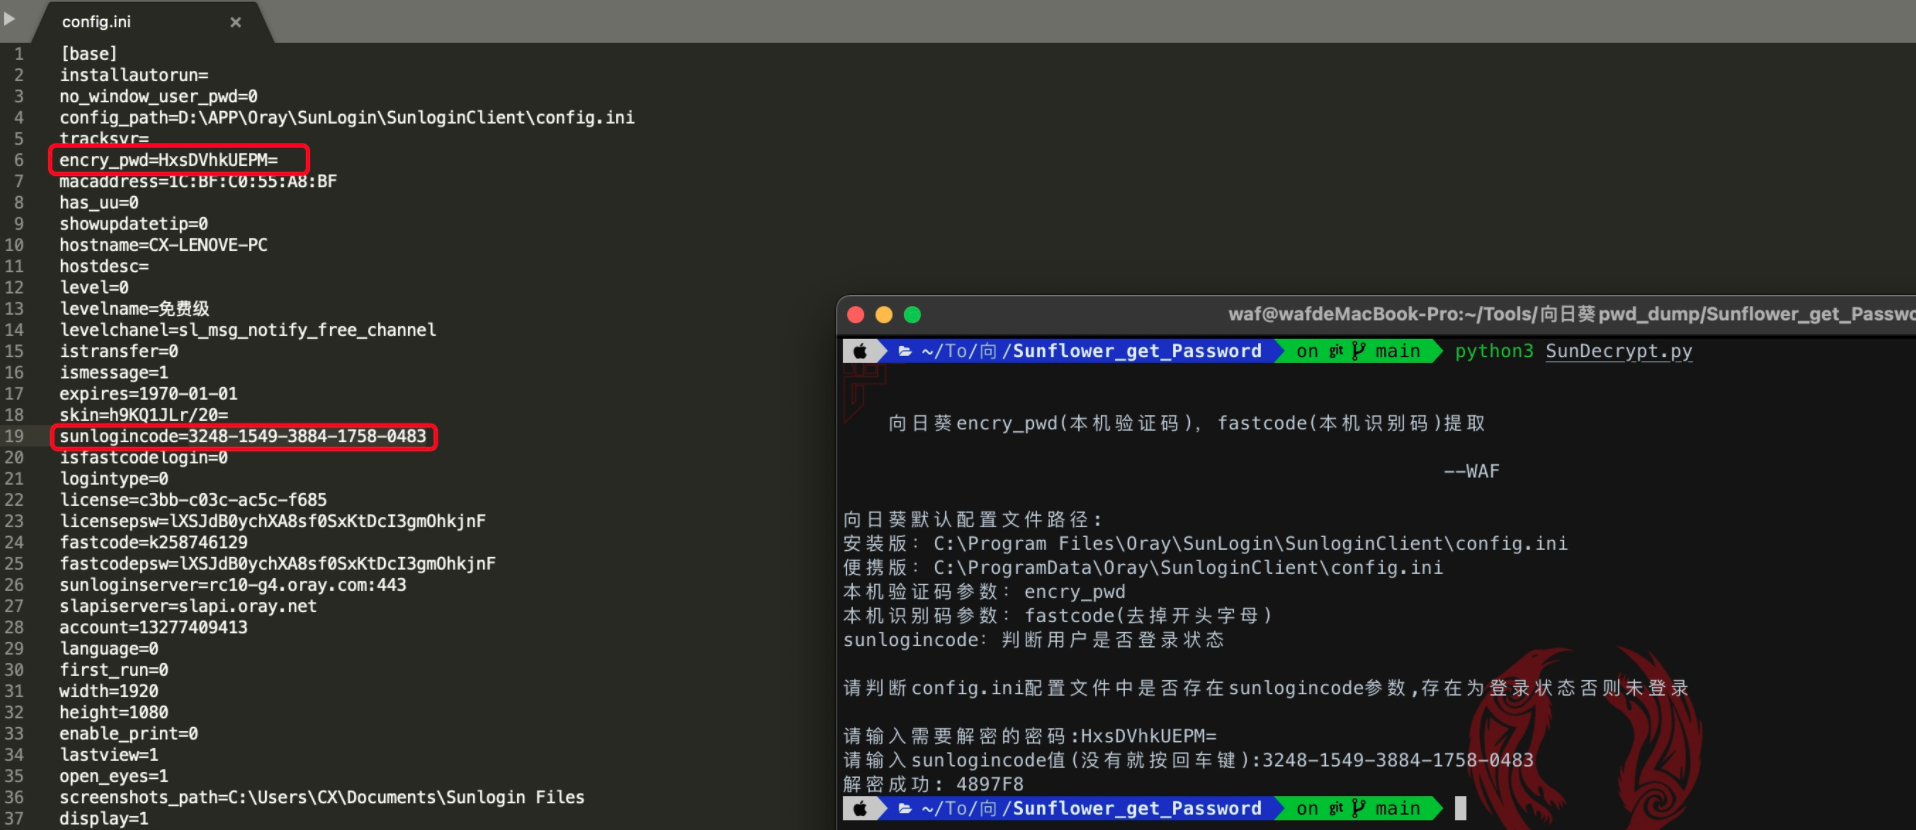Image resolution: width=1916 pixels, height=830 pixels.
Task: Click 解密成功: 4897F8 result line
Action: (934, 784)
